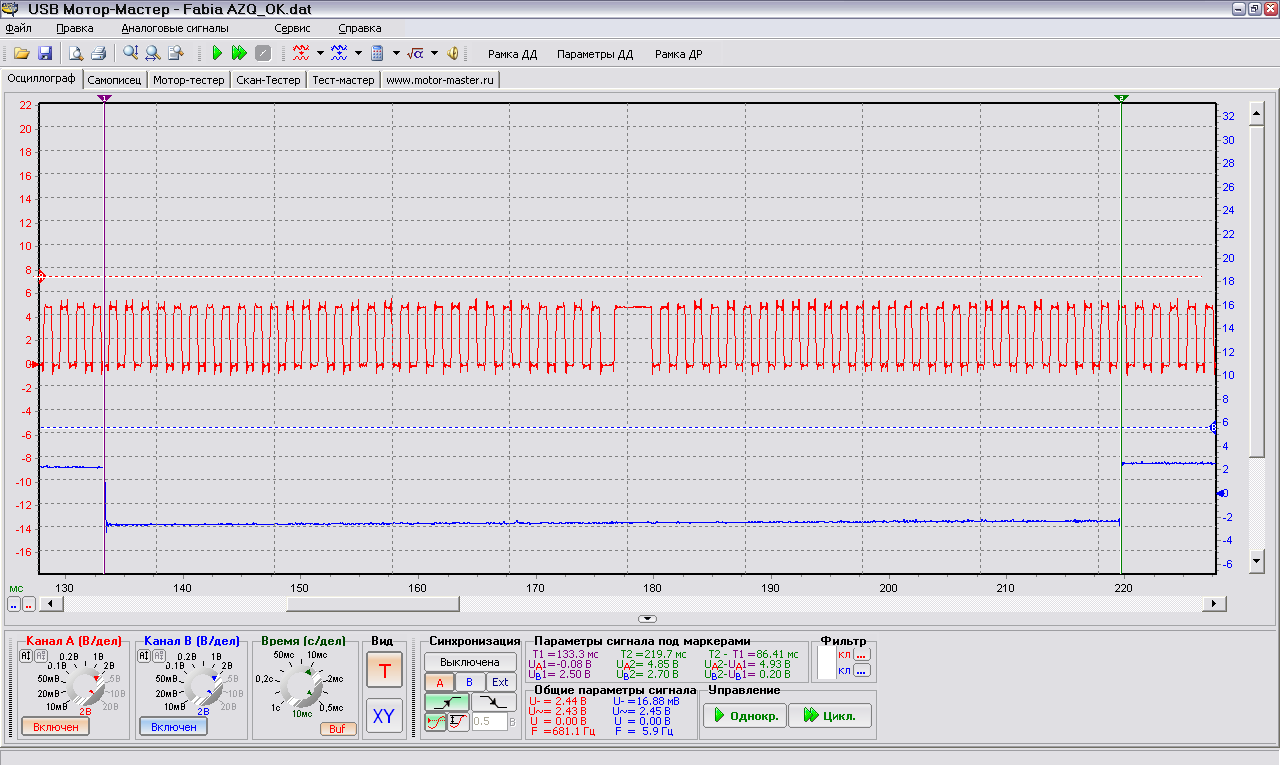The height and width of the screenshot is (766, 1280).
Task: Expand the calculator icon dropdown arrow
Action: (396, 54)
